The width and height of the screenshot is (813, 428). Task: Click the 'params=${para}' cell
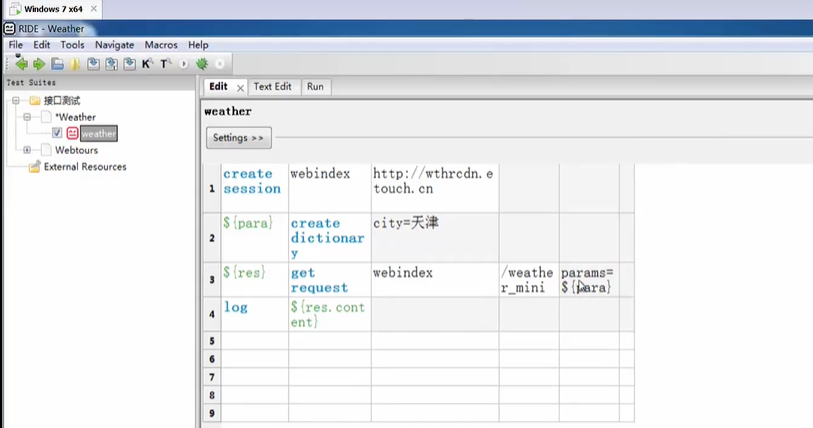589,280
